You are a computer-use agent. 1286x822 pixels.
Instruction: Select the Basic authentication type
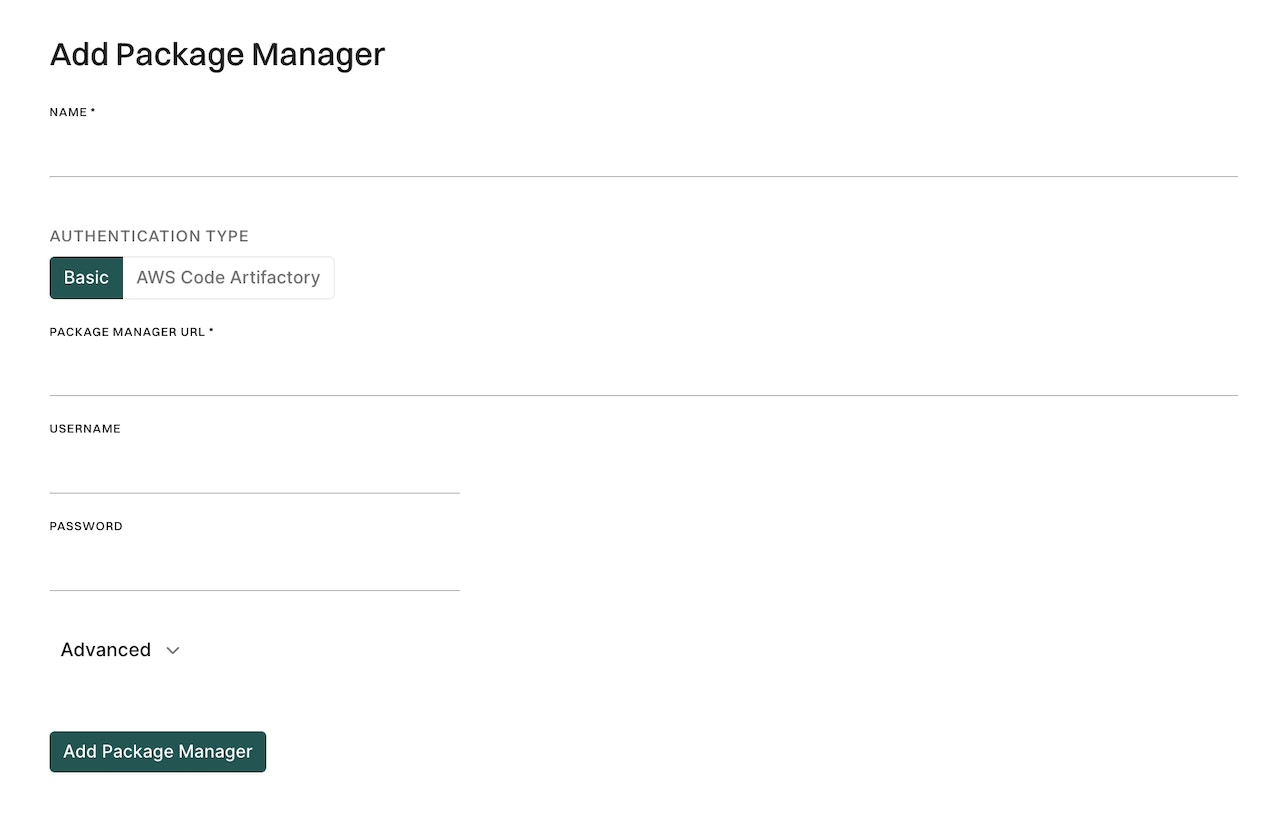[x=86, y=277]
